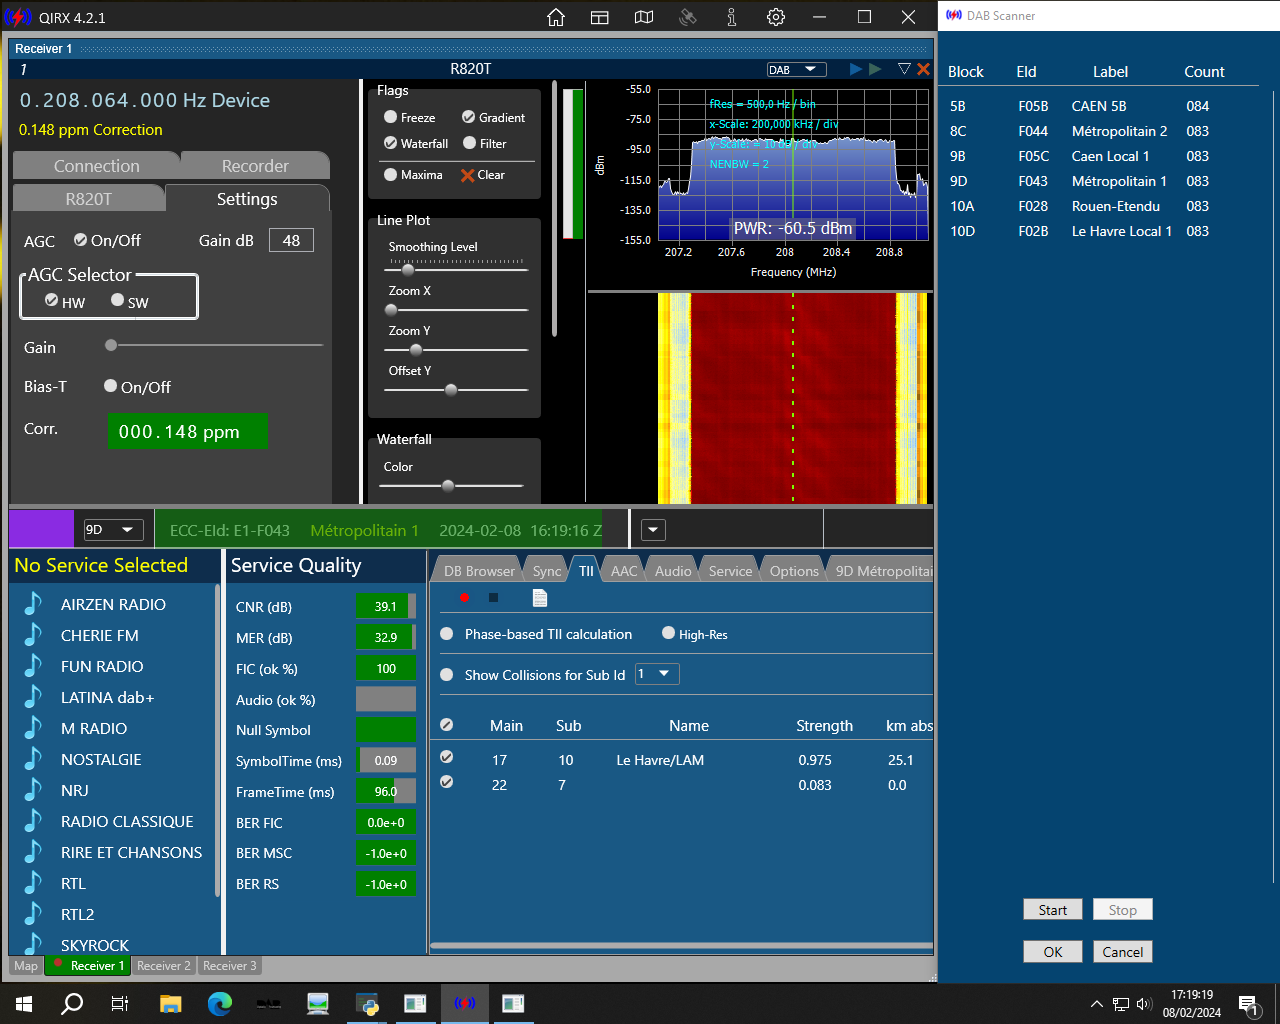Open the Map tab at bottom
1280x1024 pixels.
[x=26, y=966]
